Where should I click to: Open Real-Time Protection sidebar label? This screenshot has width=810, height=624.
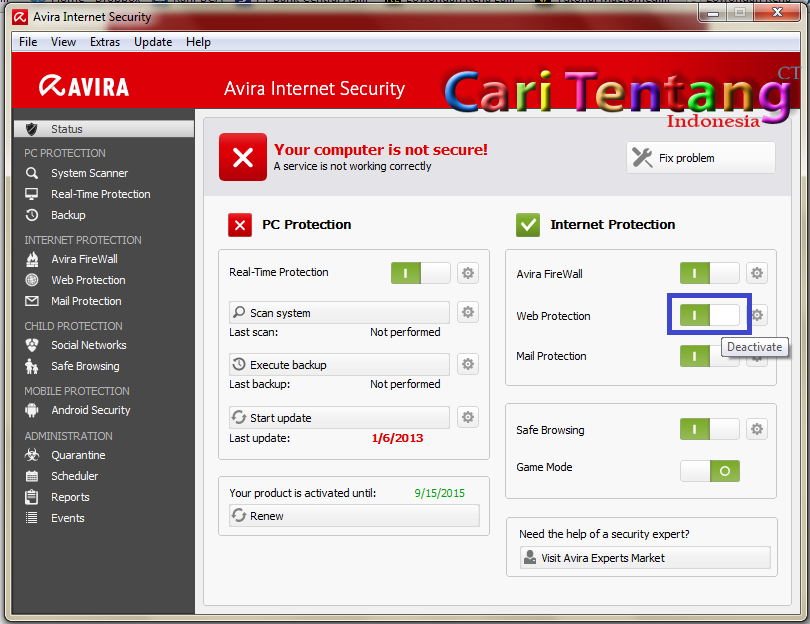point(101,194)
